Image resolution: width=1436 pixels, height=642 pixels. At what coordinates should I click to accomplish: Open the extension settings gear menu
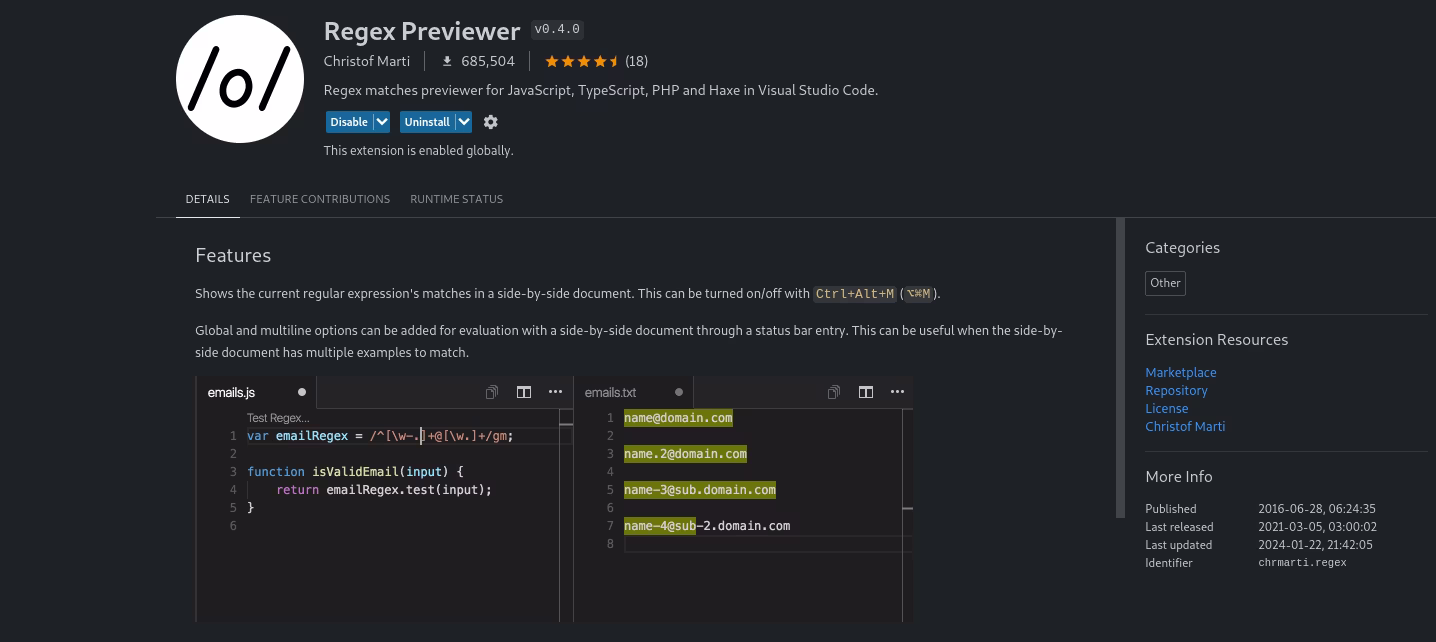490,122
